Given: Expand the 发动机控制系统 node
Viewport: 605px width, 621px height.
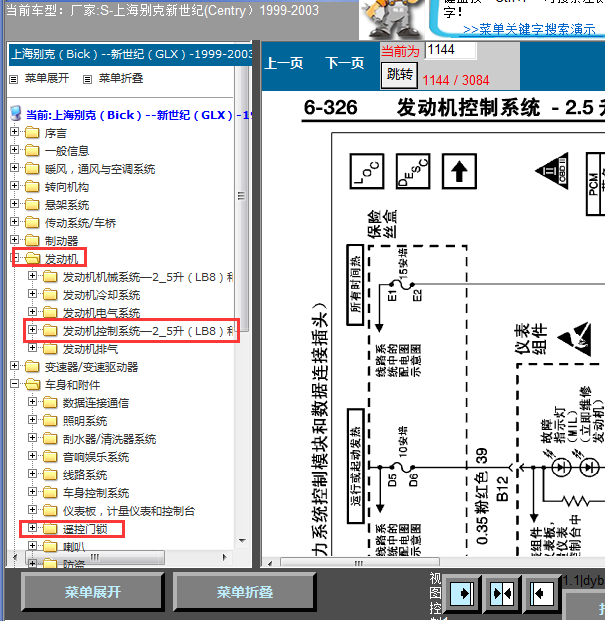Looking at the screenshot, I should point(32,330).
